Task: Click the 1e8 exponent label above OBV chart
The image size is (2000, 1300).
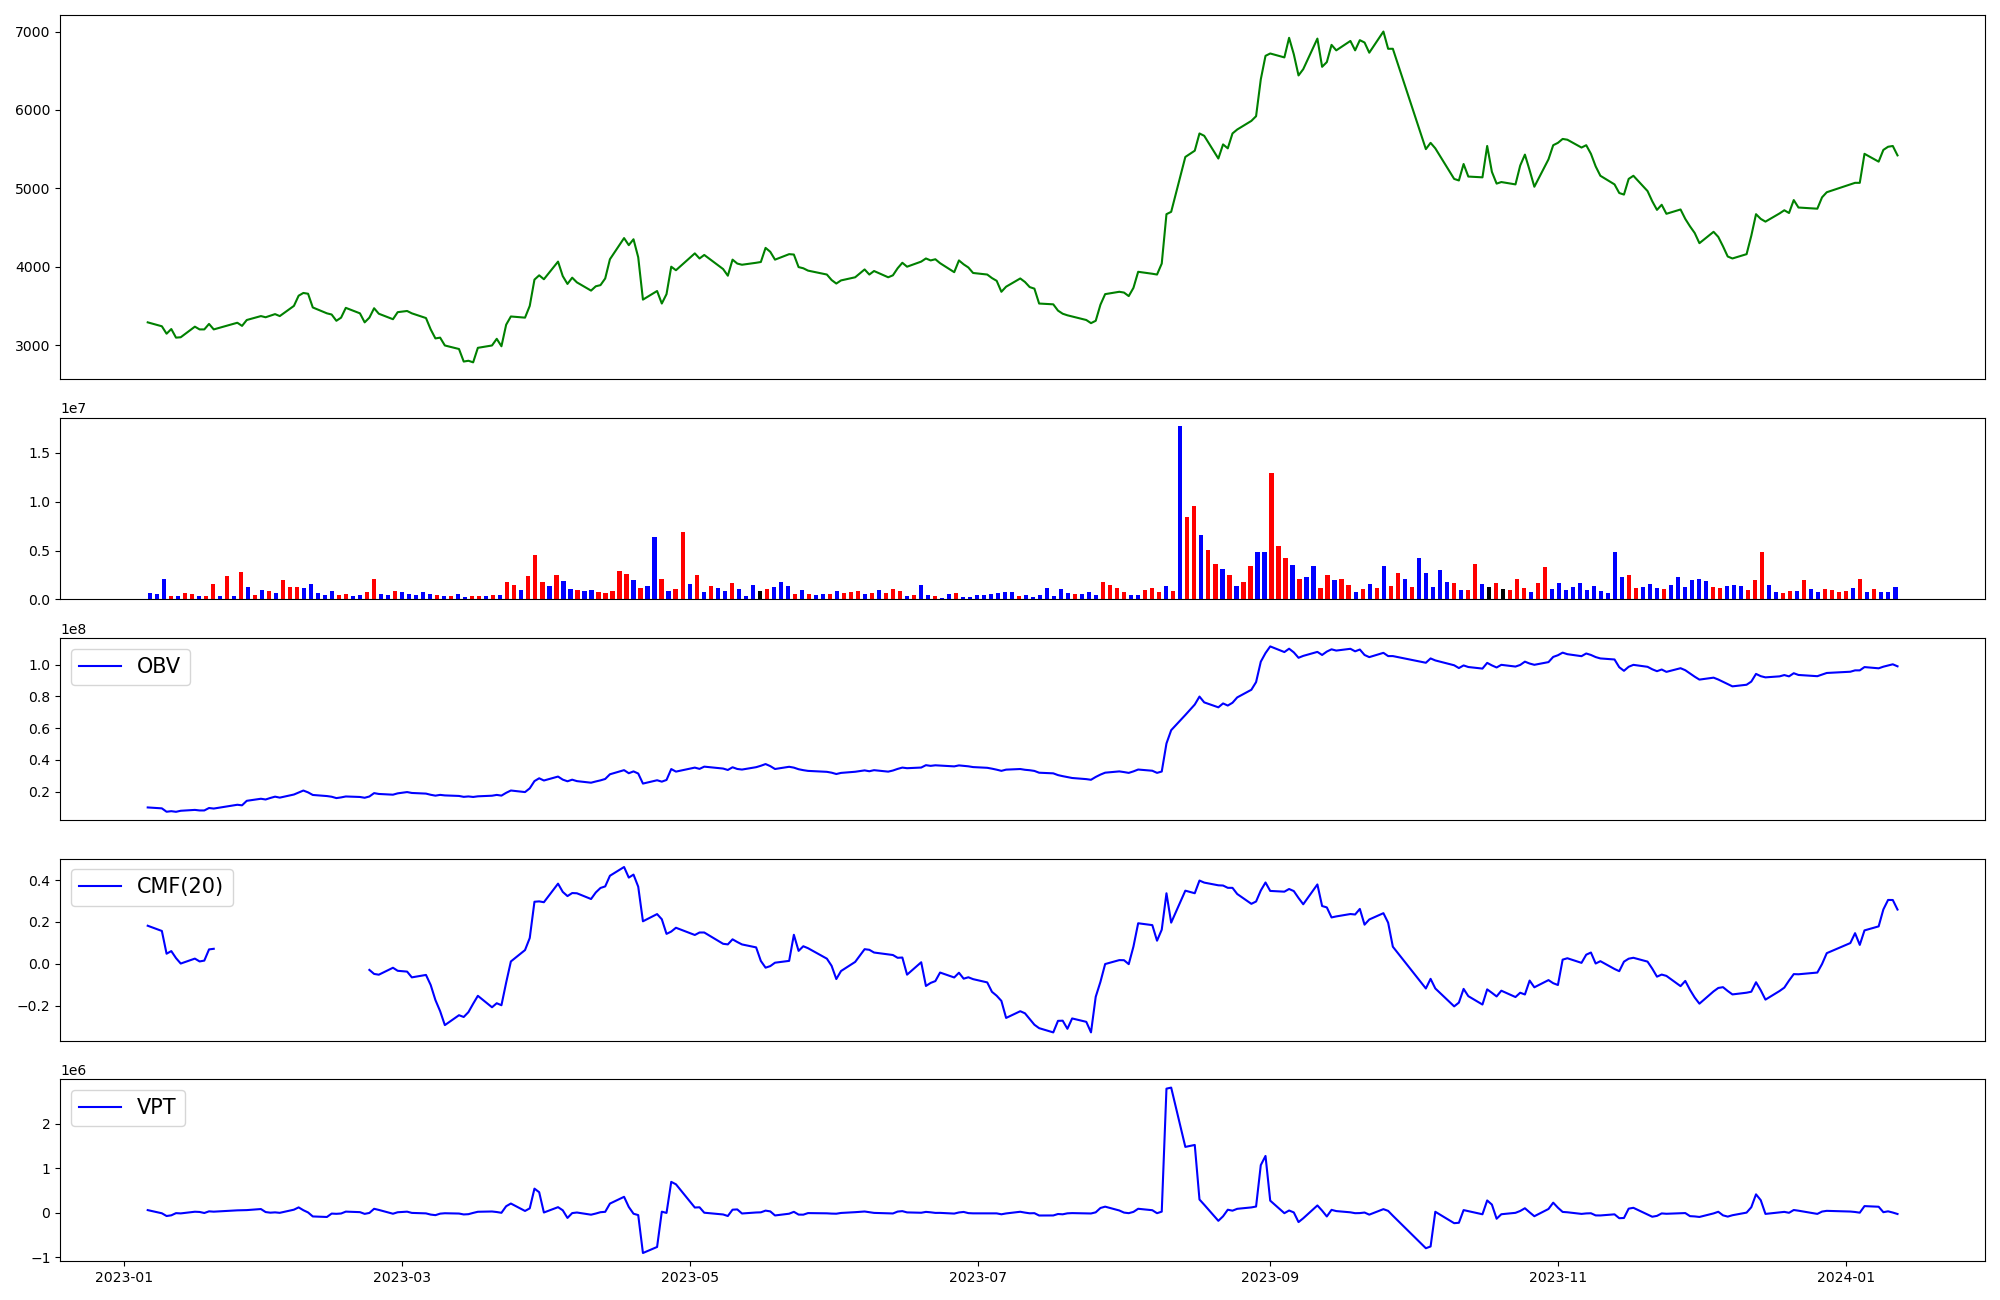Action: point(73,629)
